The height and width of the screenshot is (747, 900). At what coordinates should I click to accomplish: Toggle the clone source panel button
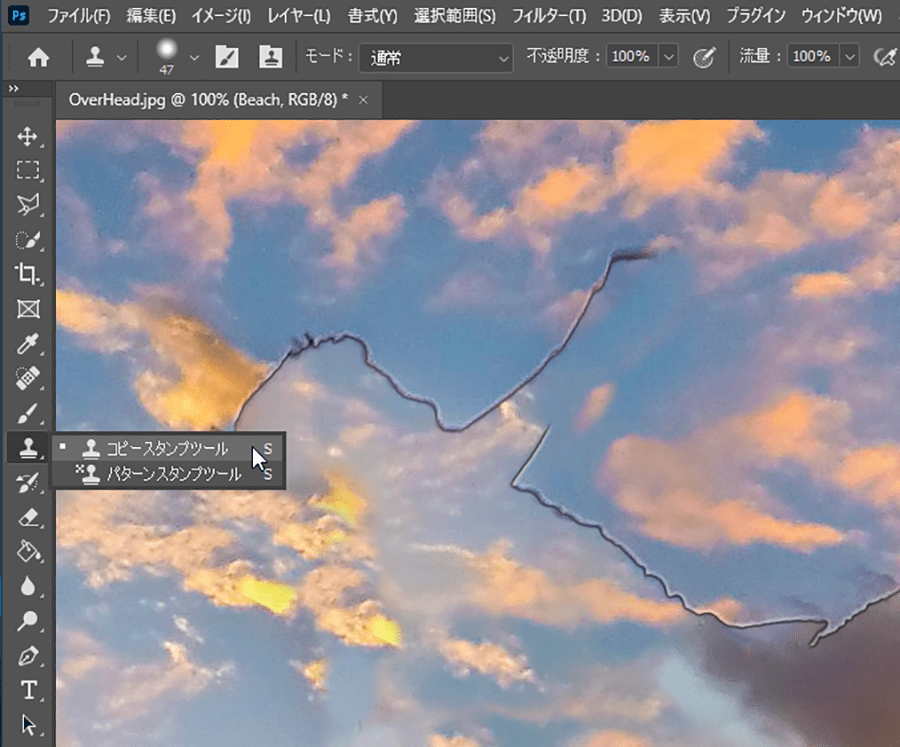[270, 58]
